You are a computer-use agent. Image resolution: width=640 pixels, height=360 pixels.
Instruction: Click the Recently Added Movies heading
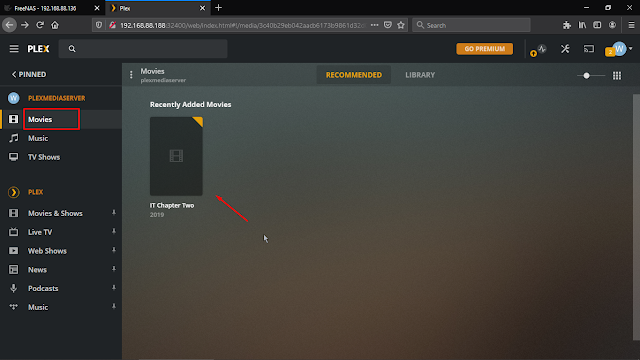[190, 104]
